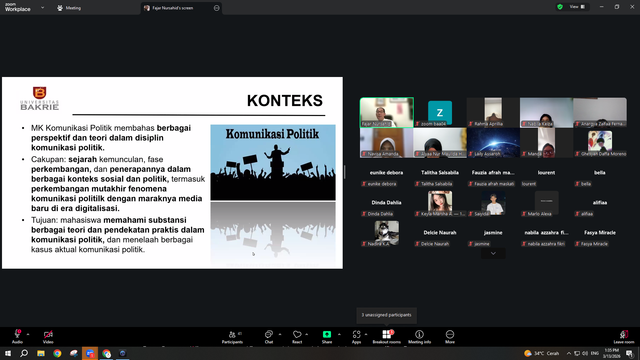Click the green encryption shield icon
The width and height of the screenshot is (640, 360).
tap(560, 7)
